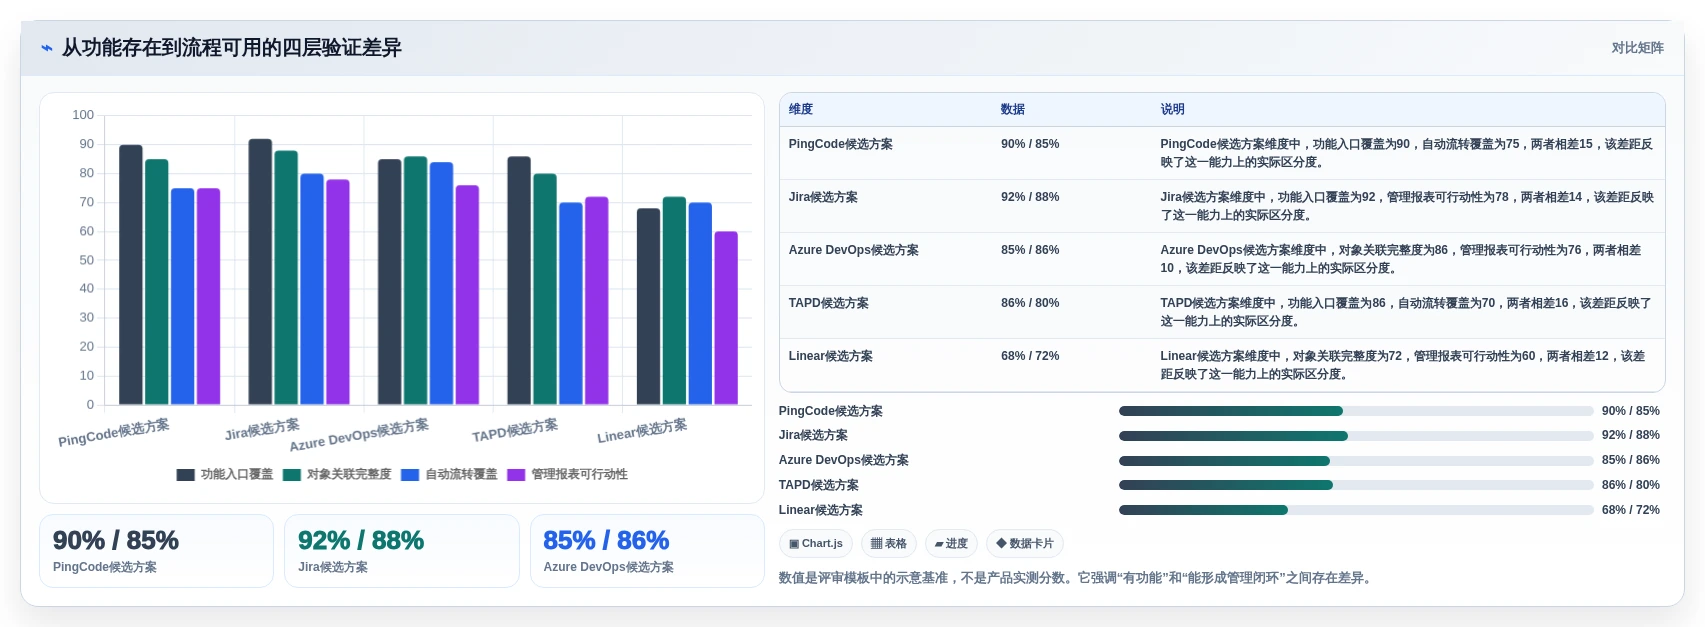This screenshot has height=627, width=1705.
Task: Click the 85% / 86% value beside Azure progress bar
Action: [x=1631, y=461]
